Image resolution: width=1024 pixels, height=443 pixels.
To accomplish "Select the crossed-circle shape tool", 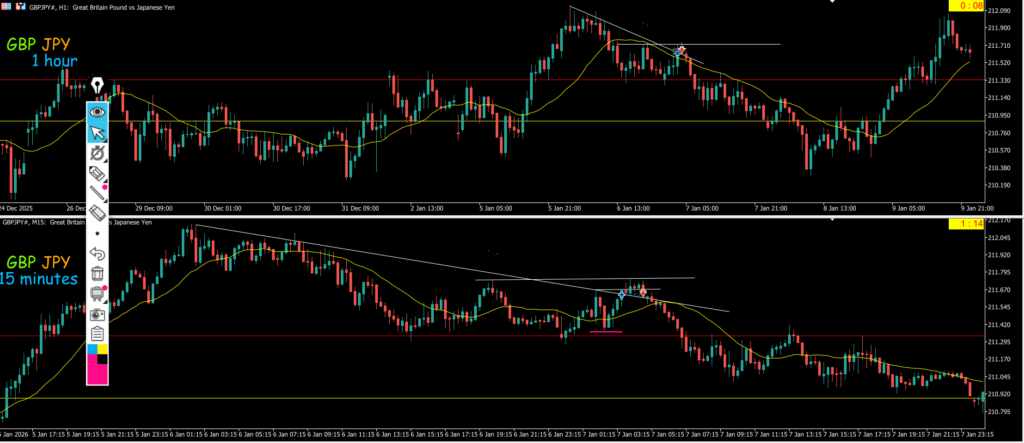I will click(x=97, y=153).
